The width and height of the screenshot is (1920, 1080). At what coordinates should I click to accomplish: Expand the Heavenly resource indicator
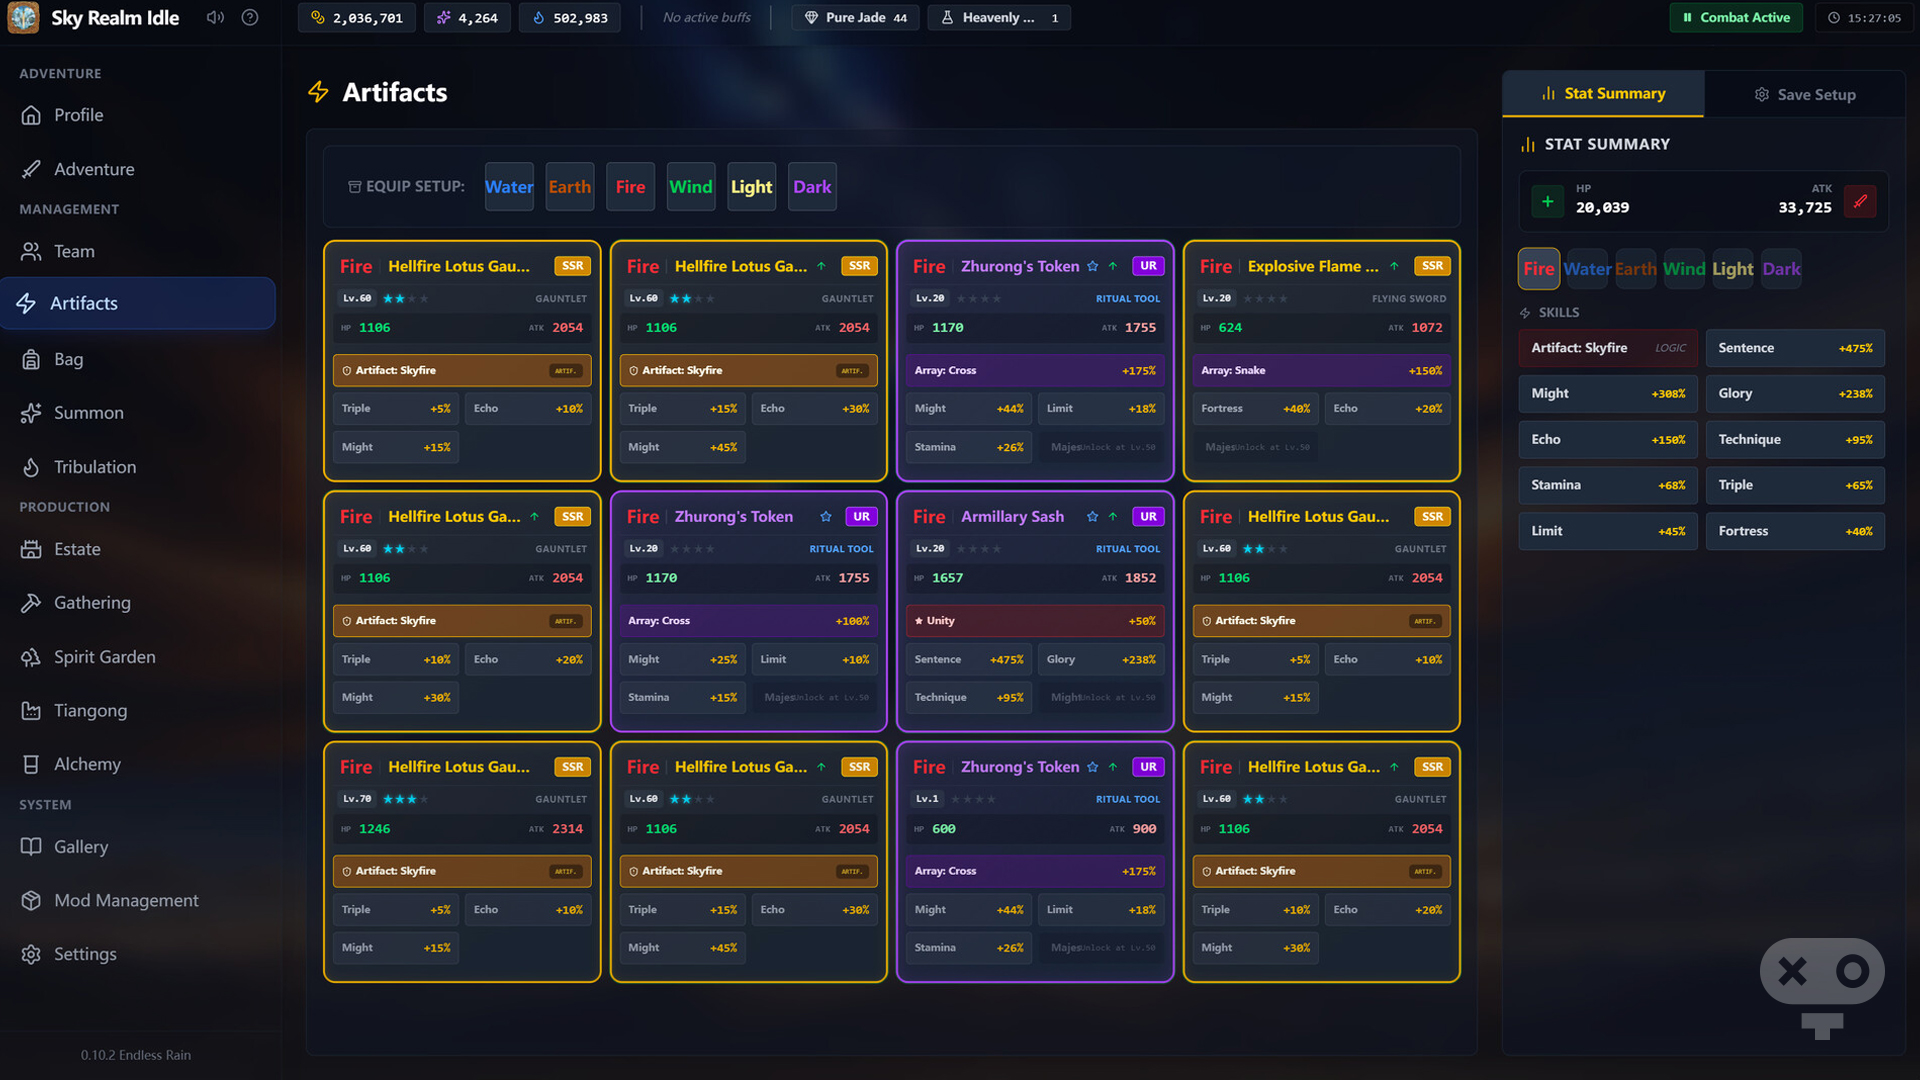[x=999, y=17]
